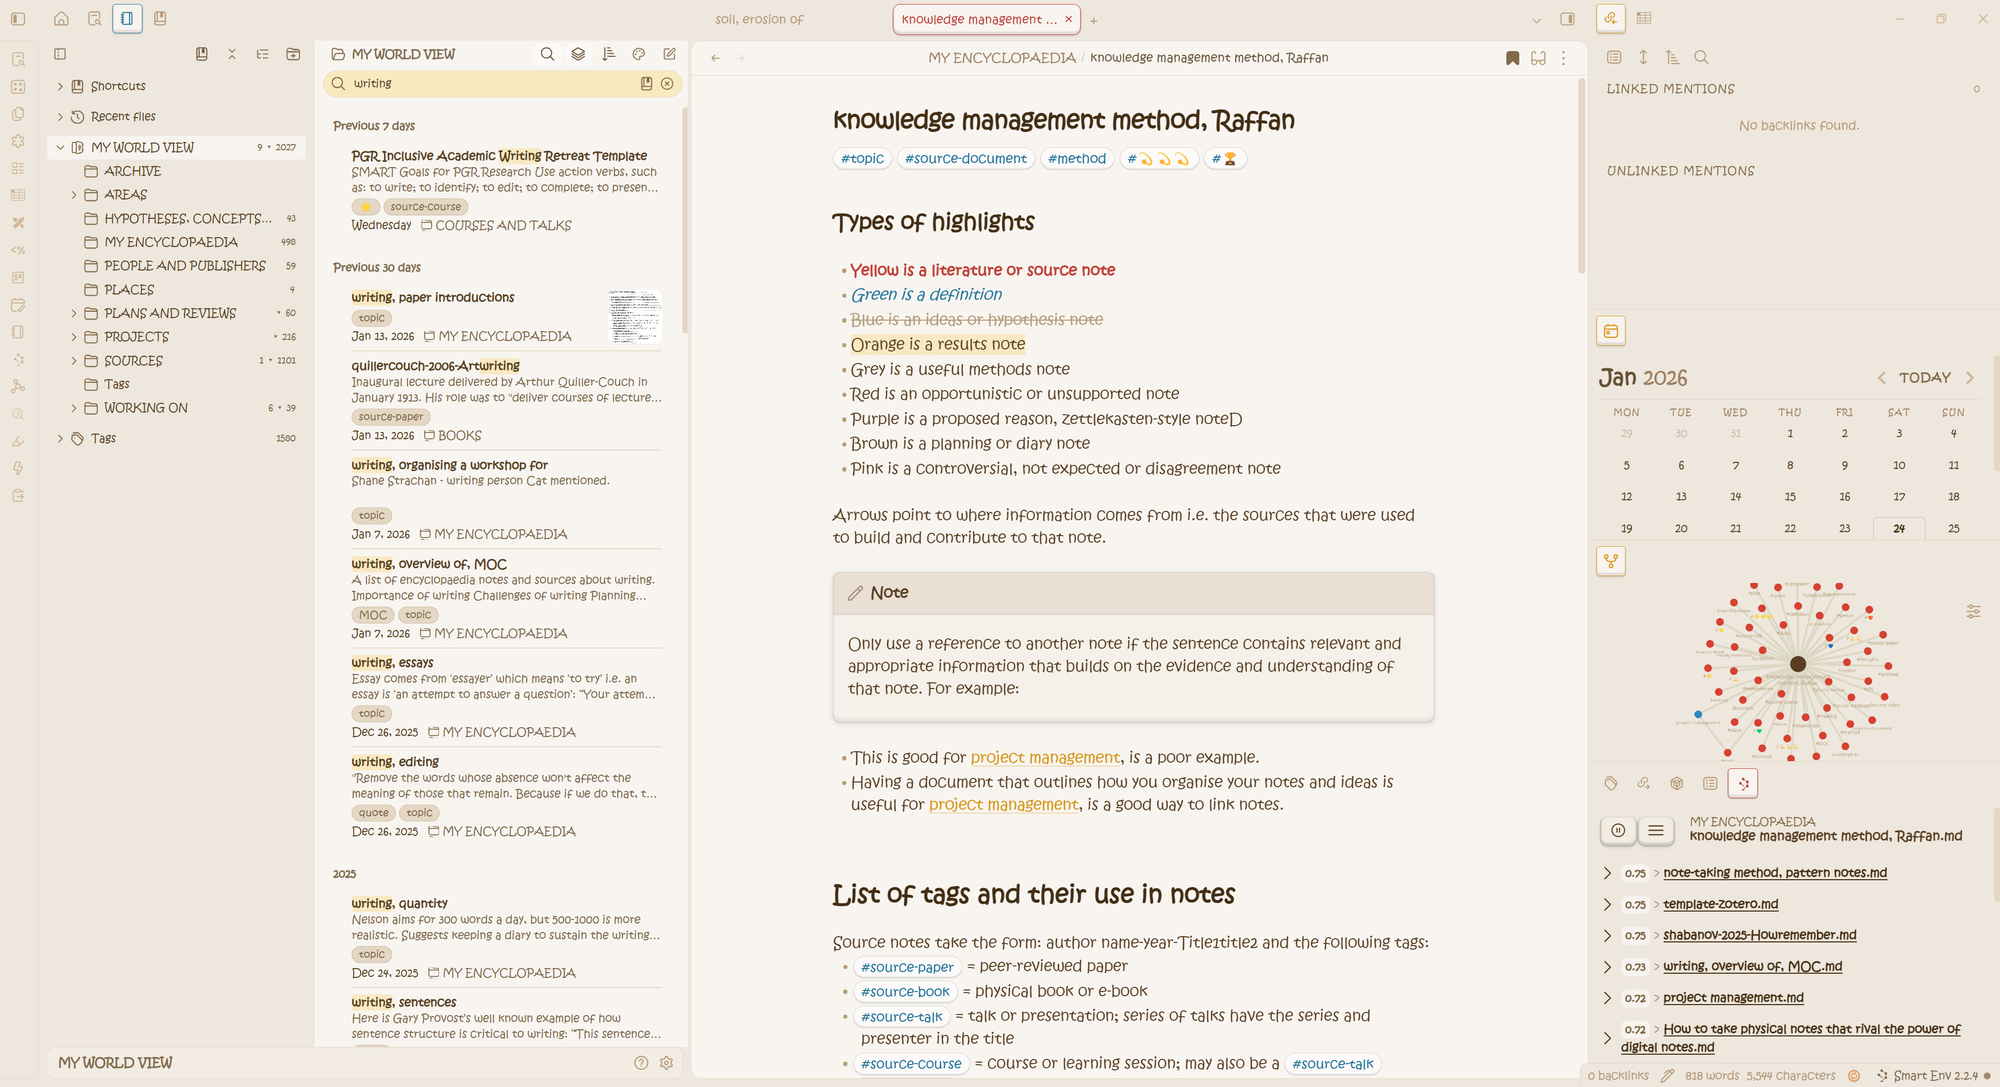Image resolution: width=2000 pixels, height=1087 pixels.
Task: Open graph filter settings sliders icon
Action: tap(1973, 611)
